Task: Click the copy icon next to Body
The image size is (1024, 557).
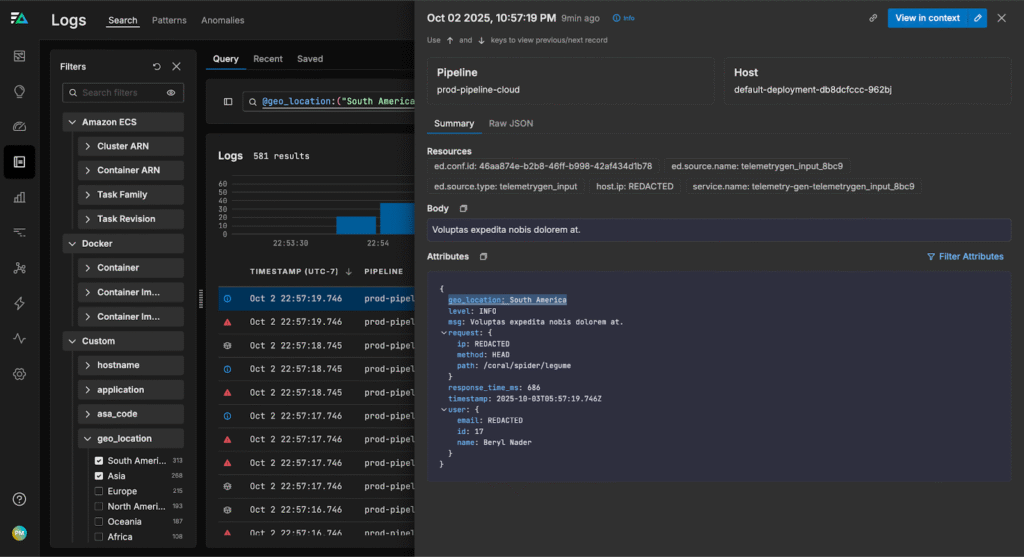Action: 463,208
